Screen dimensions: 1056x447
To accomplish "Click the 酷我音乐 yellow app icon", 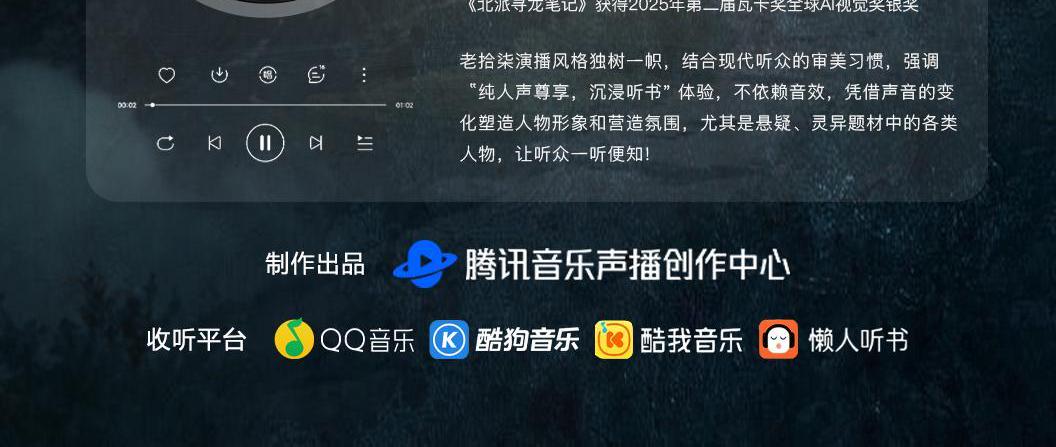I will point(614,339).
